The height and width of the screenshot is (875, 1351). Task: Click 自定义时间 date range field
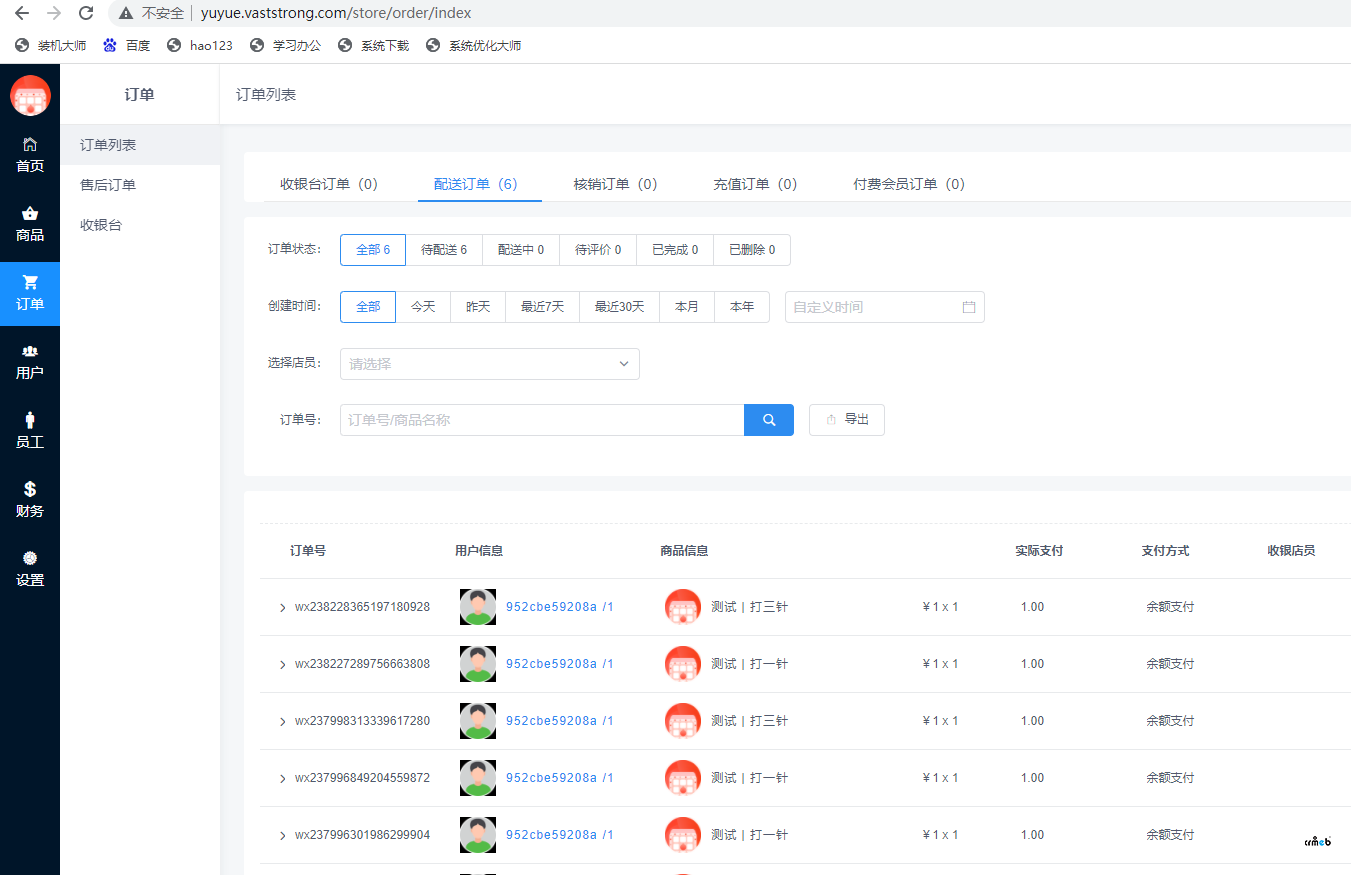(x=885, y=307)
